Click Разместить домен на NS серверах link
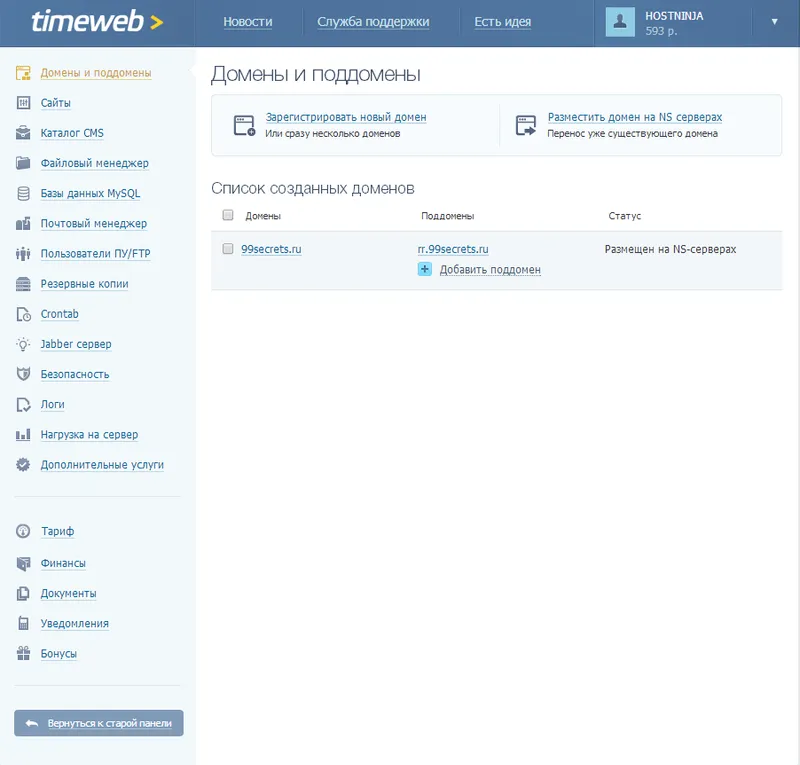 pyautogui.click(x=635, y=117)
